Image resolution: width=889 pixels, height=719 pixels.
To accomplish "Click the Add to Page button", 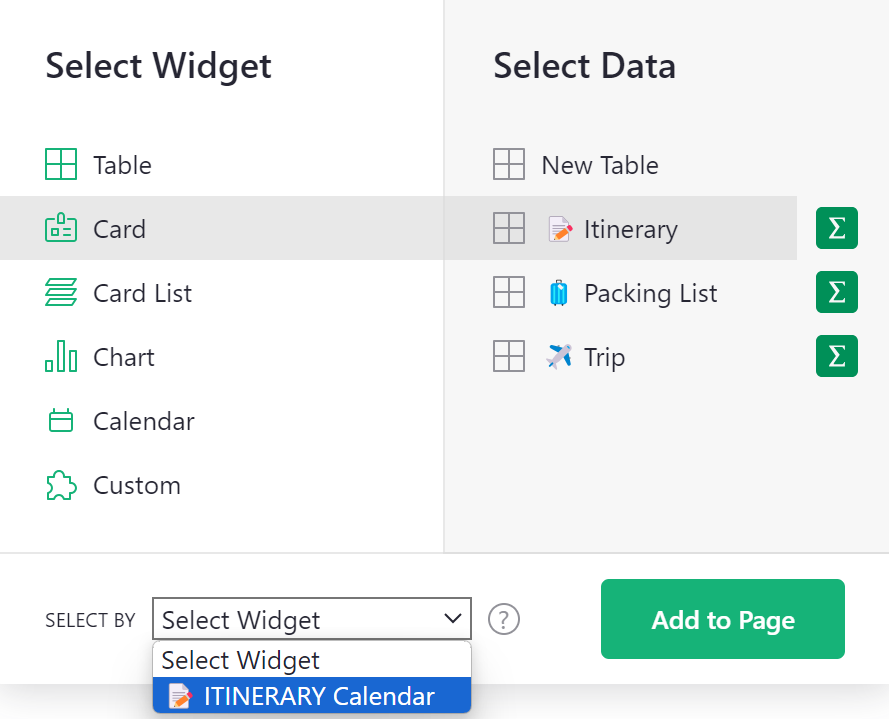I will pyautogui.click(x=722, y=619).
